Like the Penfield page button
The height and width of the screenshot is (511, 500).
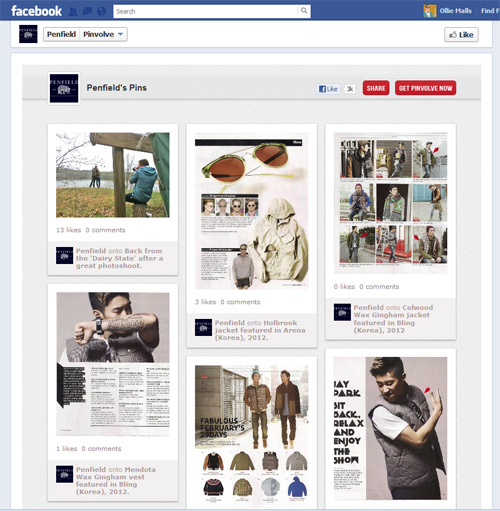click(x=461, y=35)
